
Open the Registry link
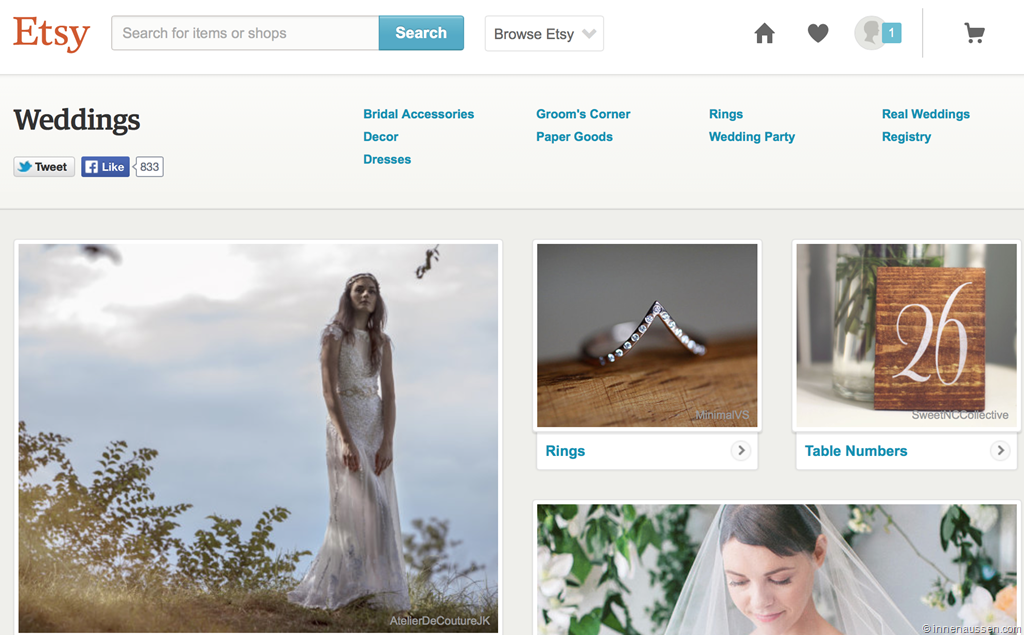click(x=906, y=137)
